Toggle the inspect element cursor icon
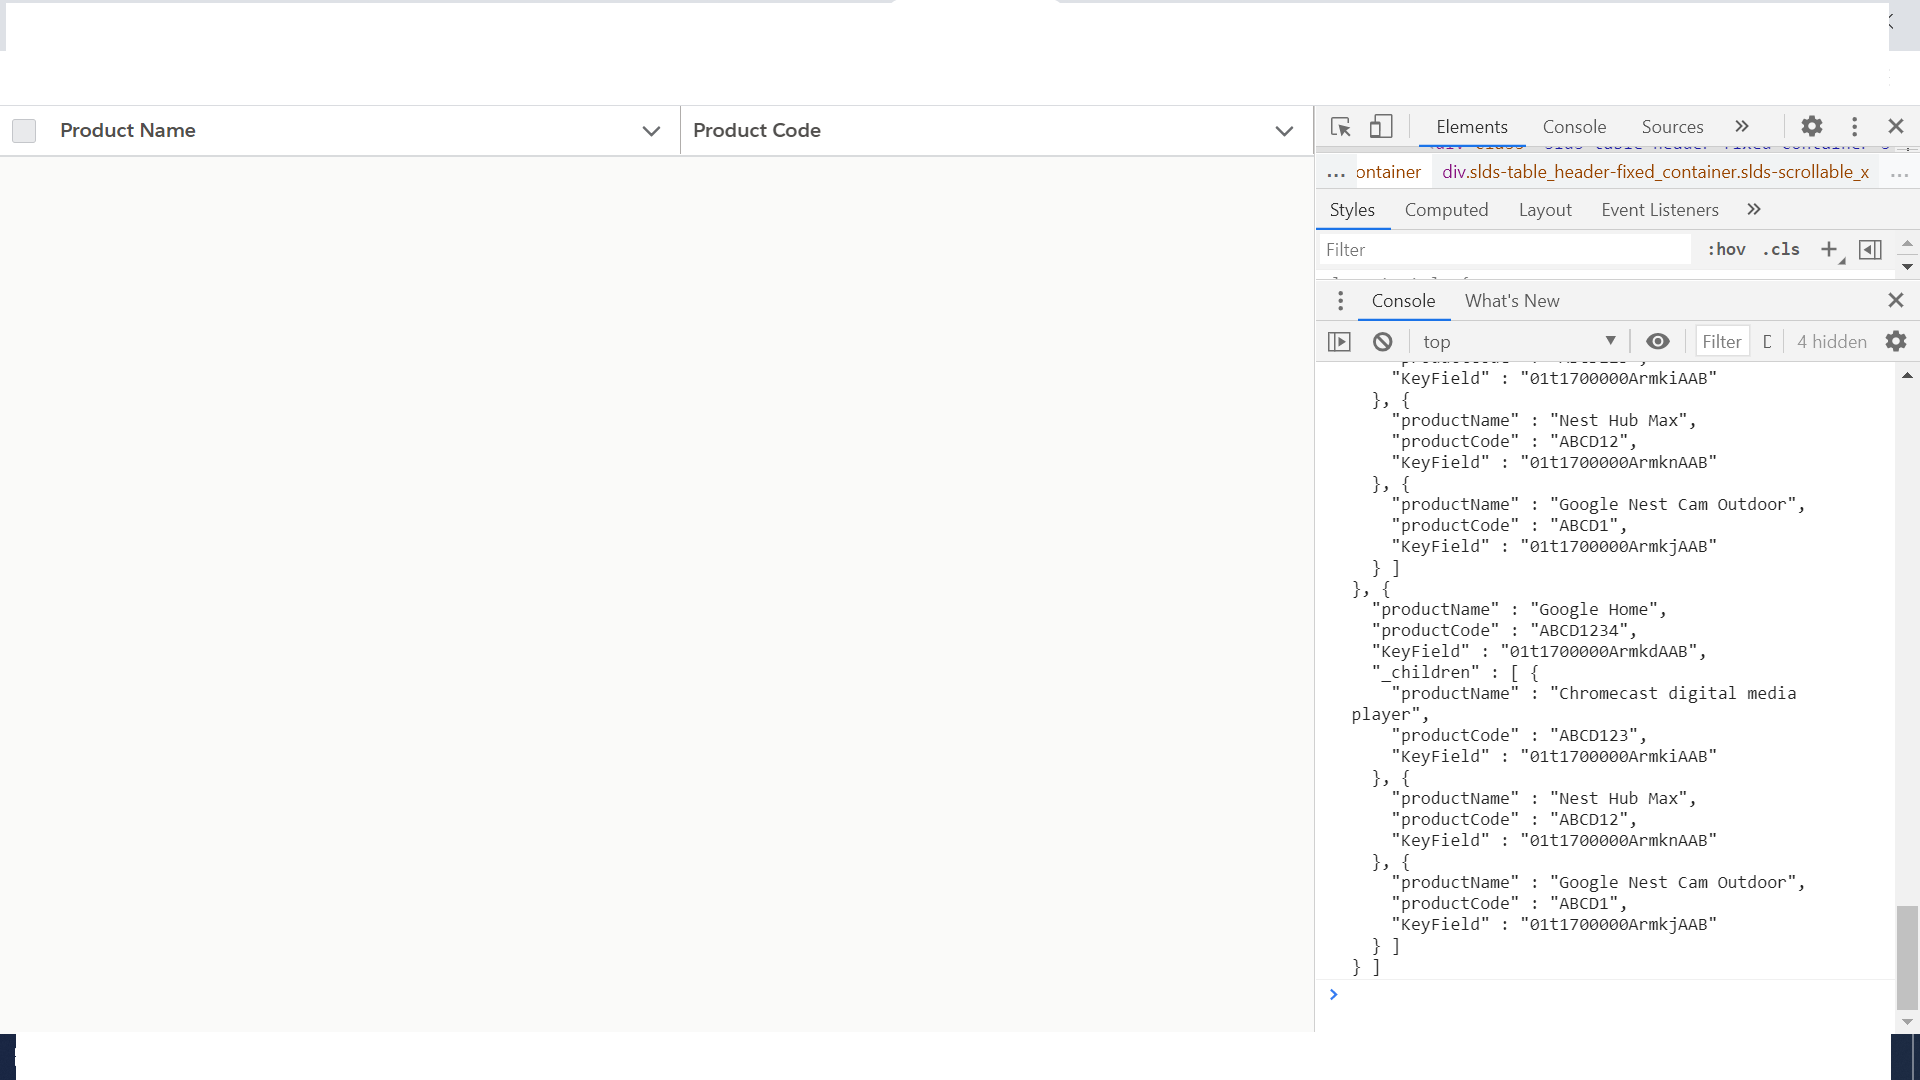This screenshot has height=1080, width=1920. coord(1340,127)
